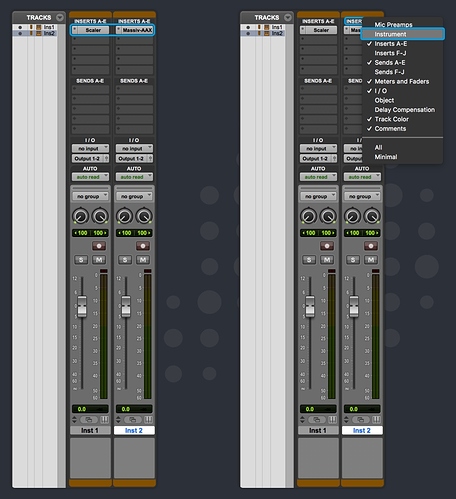The height and width of the screenshot is (499, 456).
Task: Click Inst 1 left pan knob, right mixer
Action: tap(309, 216)
